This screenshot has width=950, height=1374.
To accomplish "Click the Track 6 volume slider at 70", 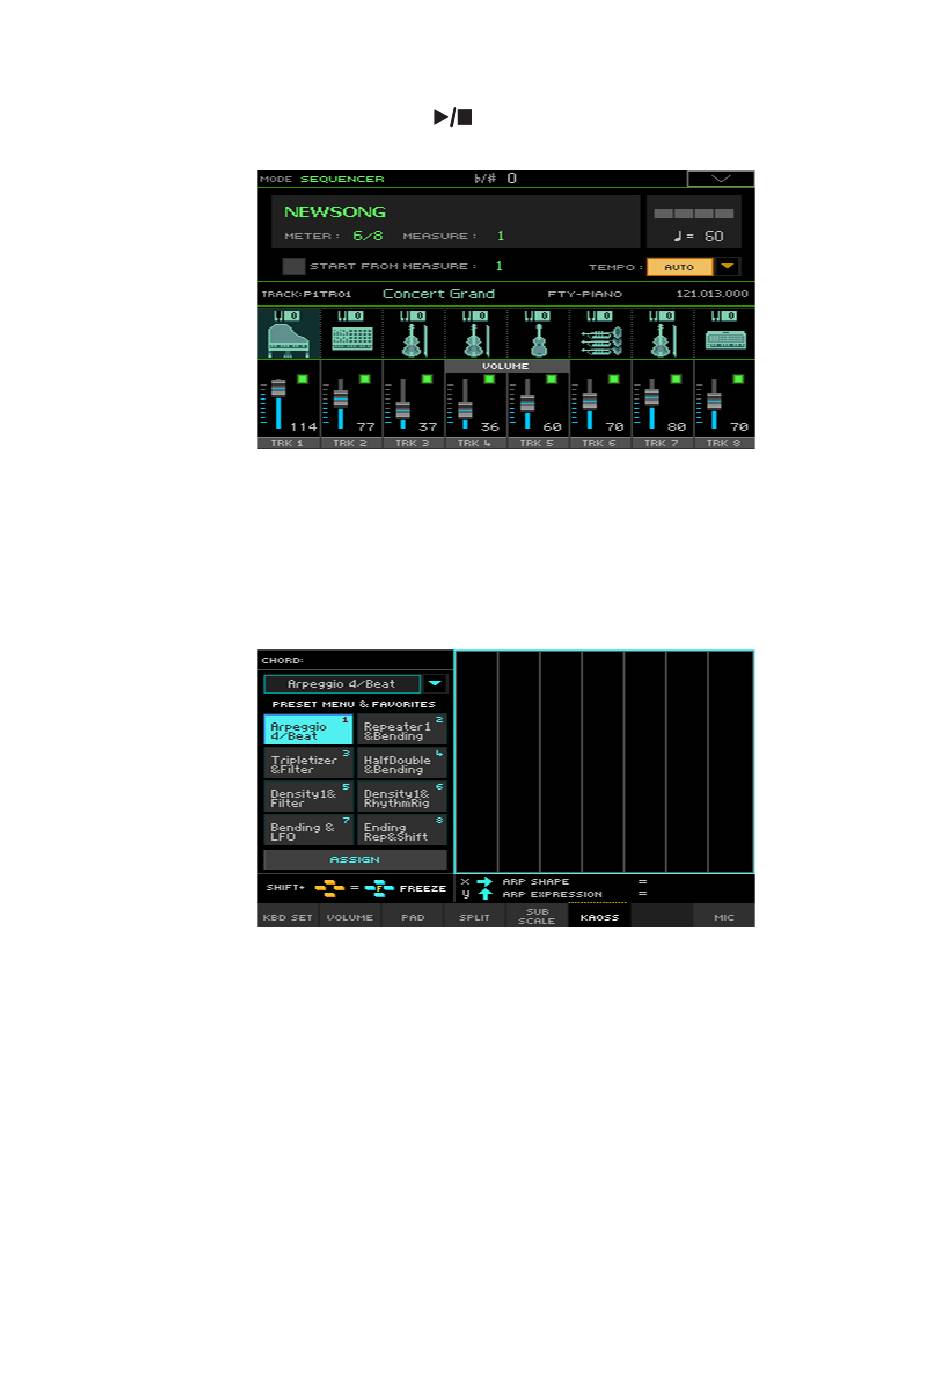I will (x=590, y=403).
